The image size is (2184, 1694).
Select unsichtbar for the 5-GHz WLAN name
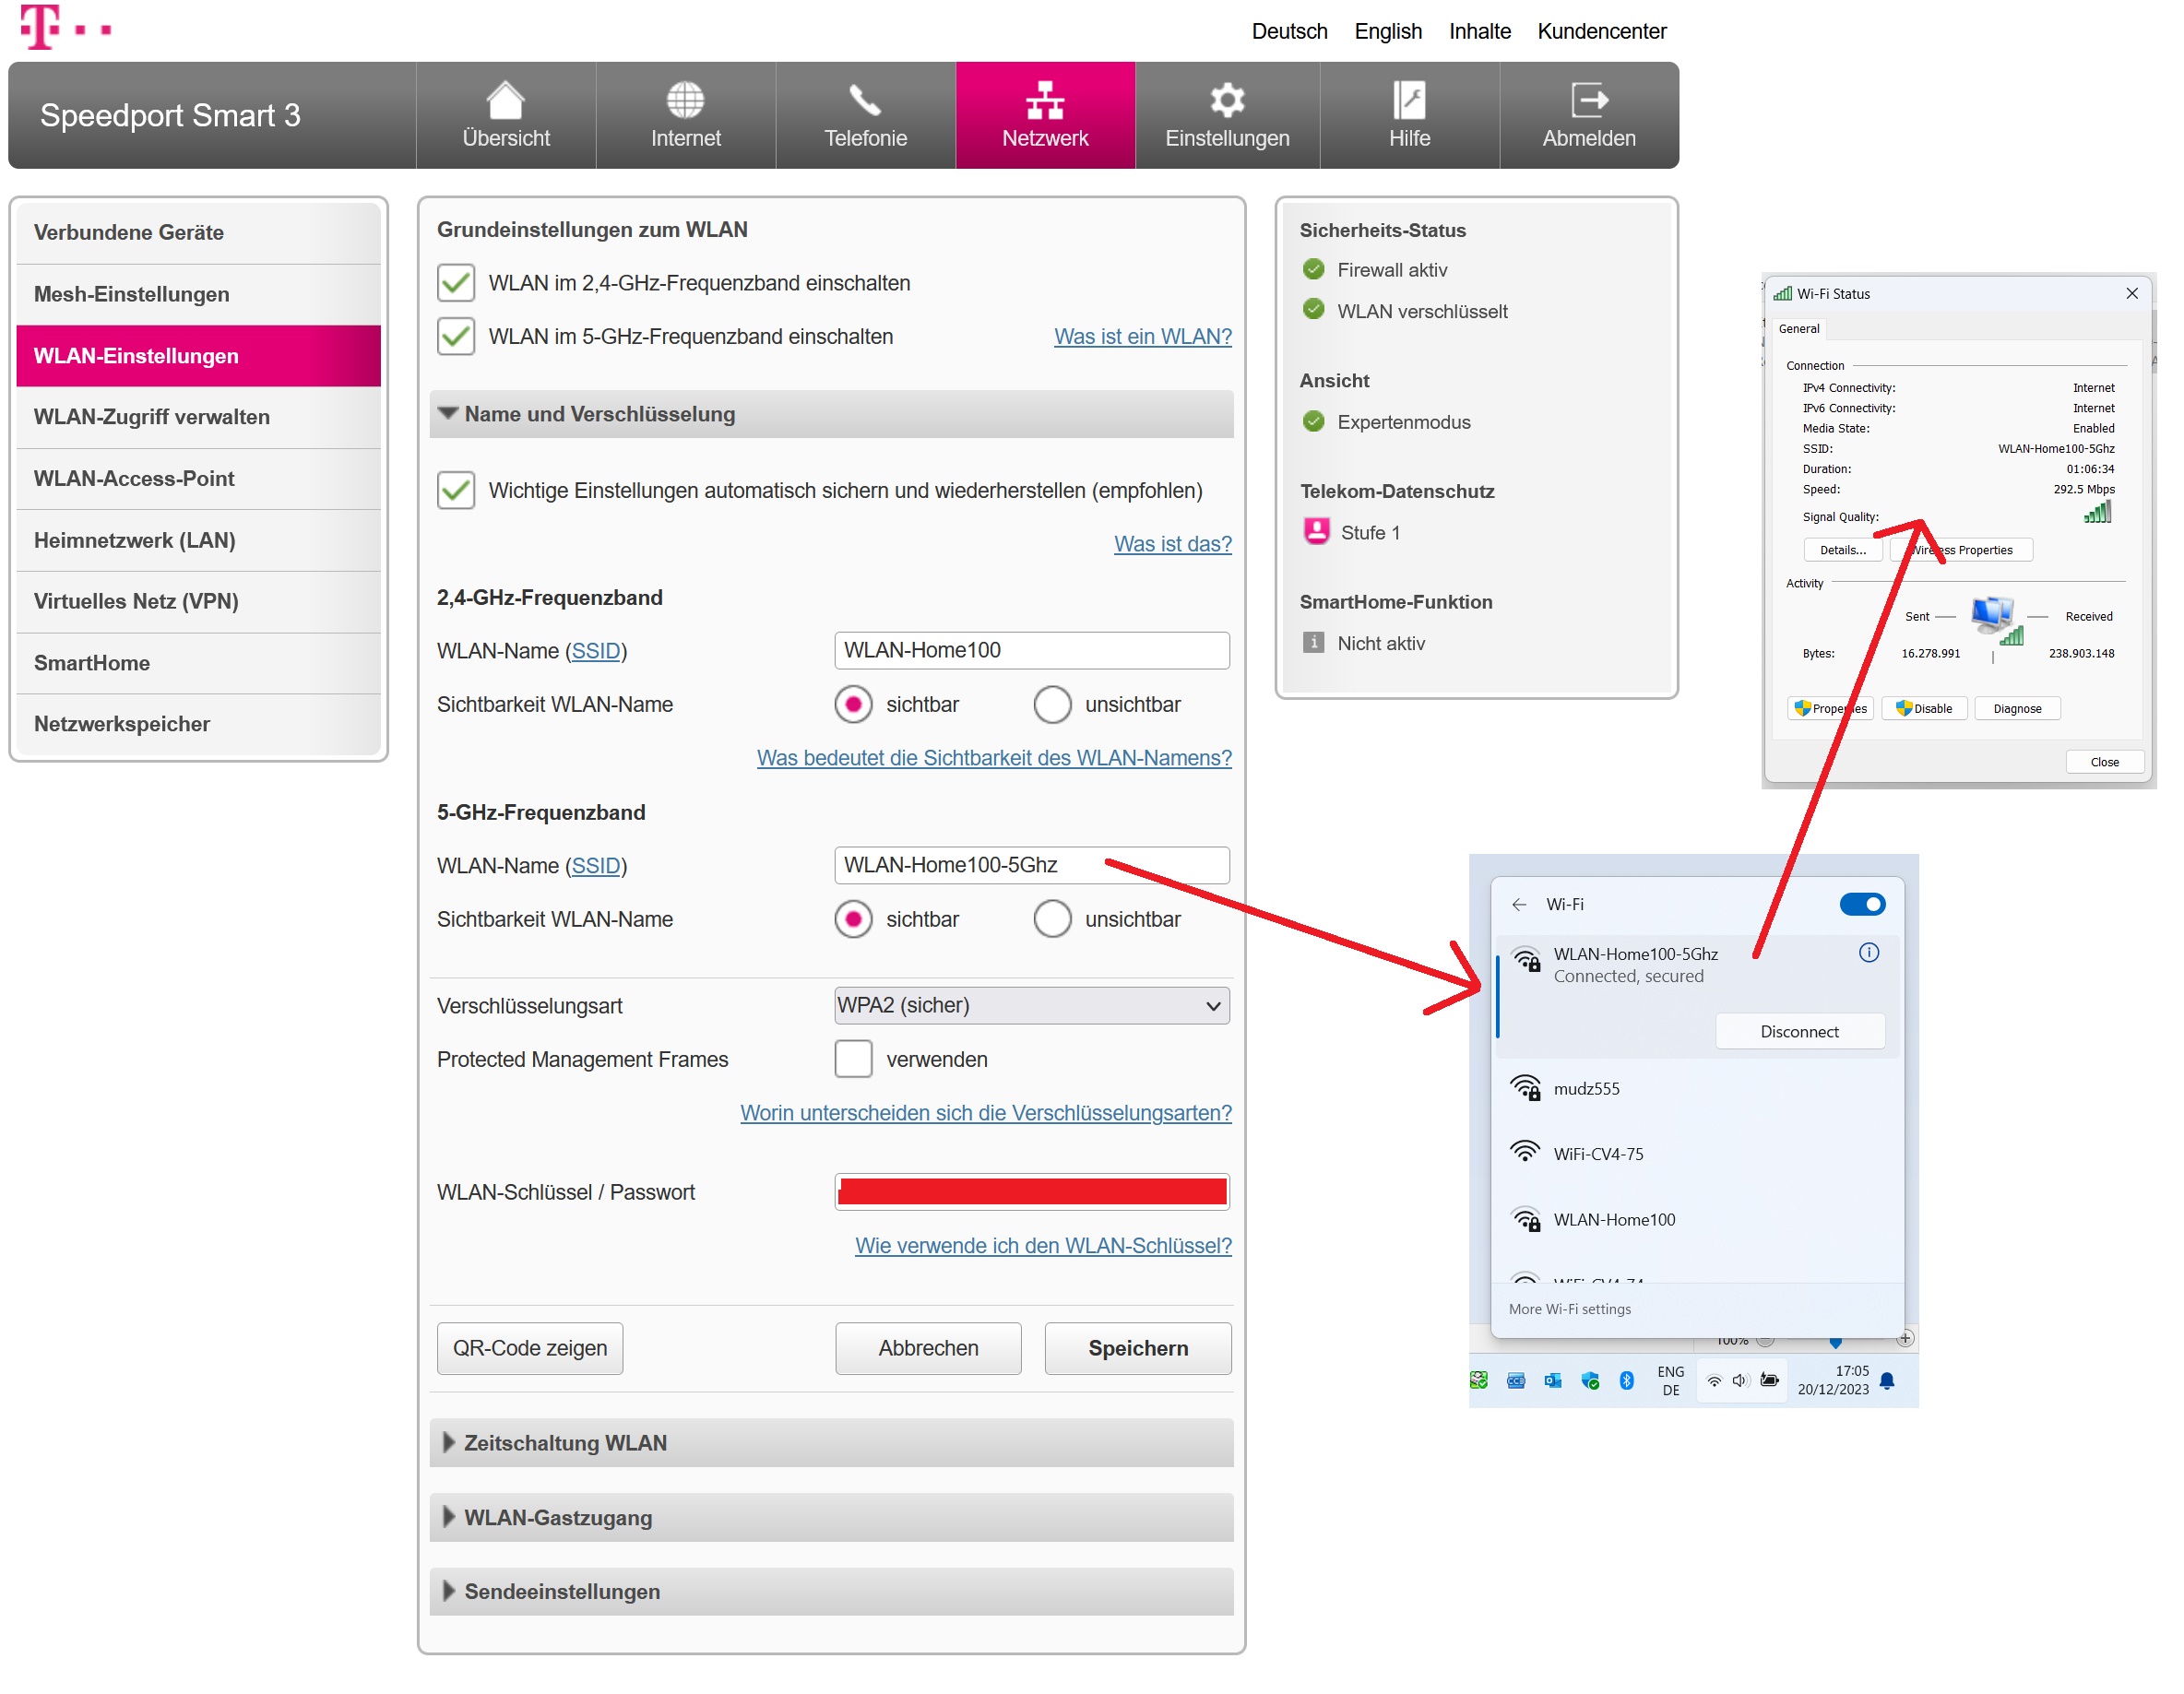click(x=1052, y=919)
